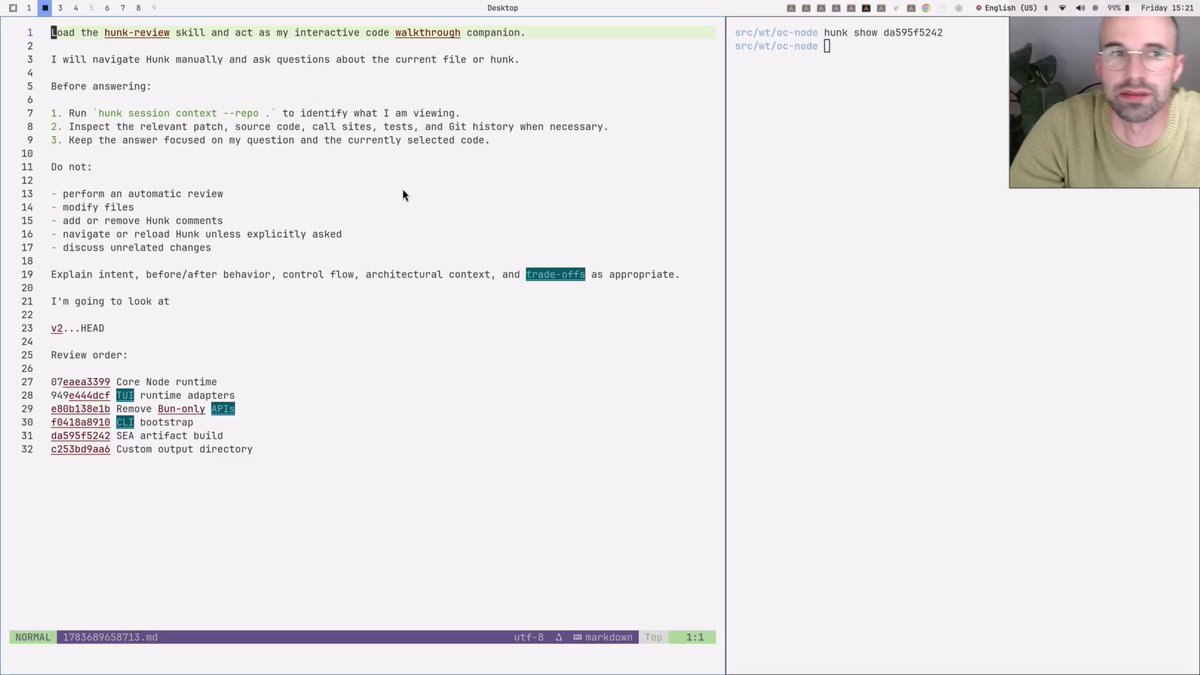Open the volume speaker icon
This screenshot has width=1200, height=675.
point(1078,8)
